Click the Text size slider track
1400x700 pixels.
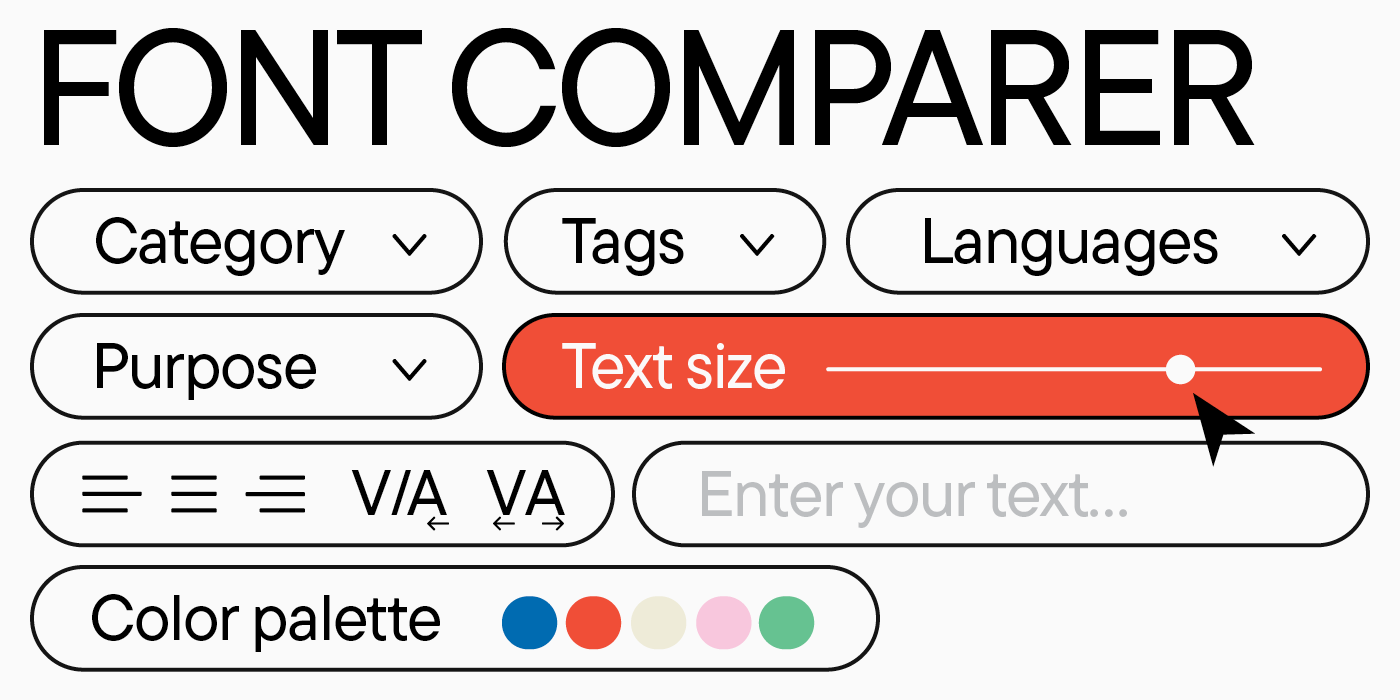point(1000,370)
